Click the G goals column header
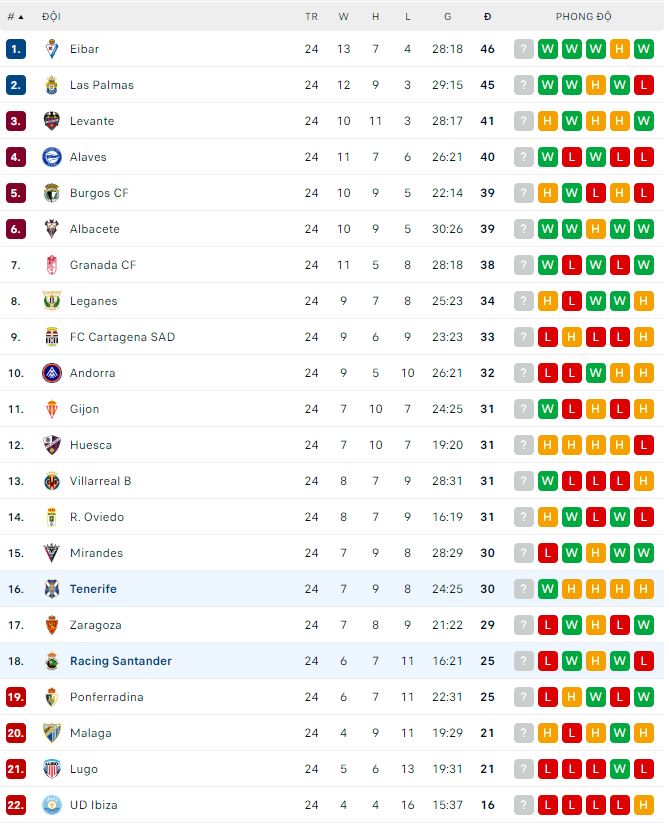669x829 pixels. 447,17
